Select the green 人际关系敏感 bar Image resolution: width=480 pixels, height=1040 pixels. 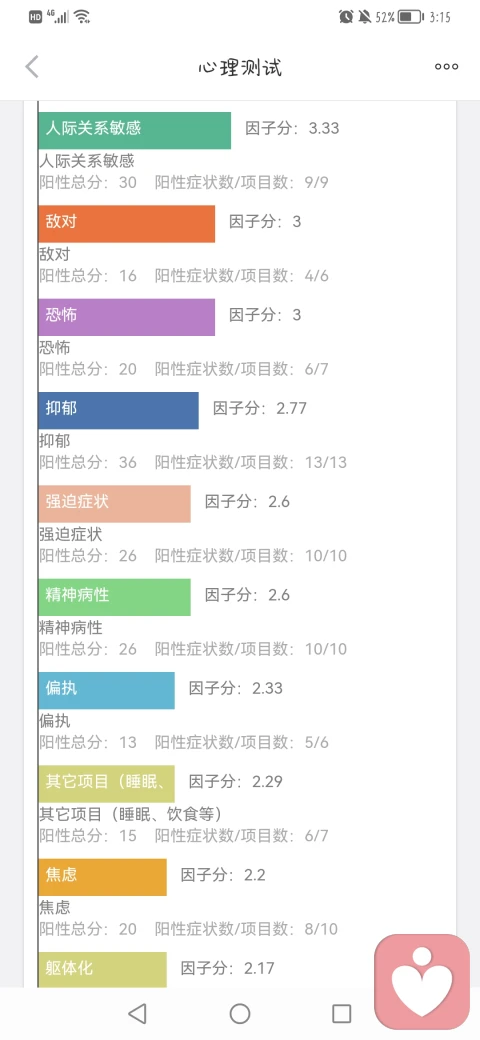(135, 131)
